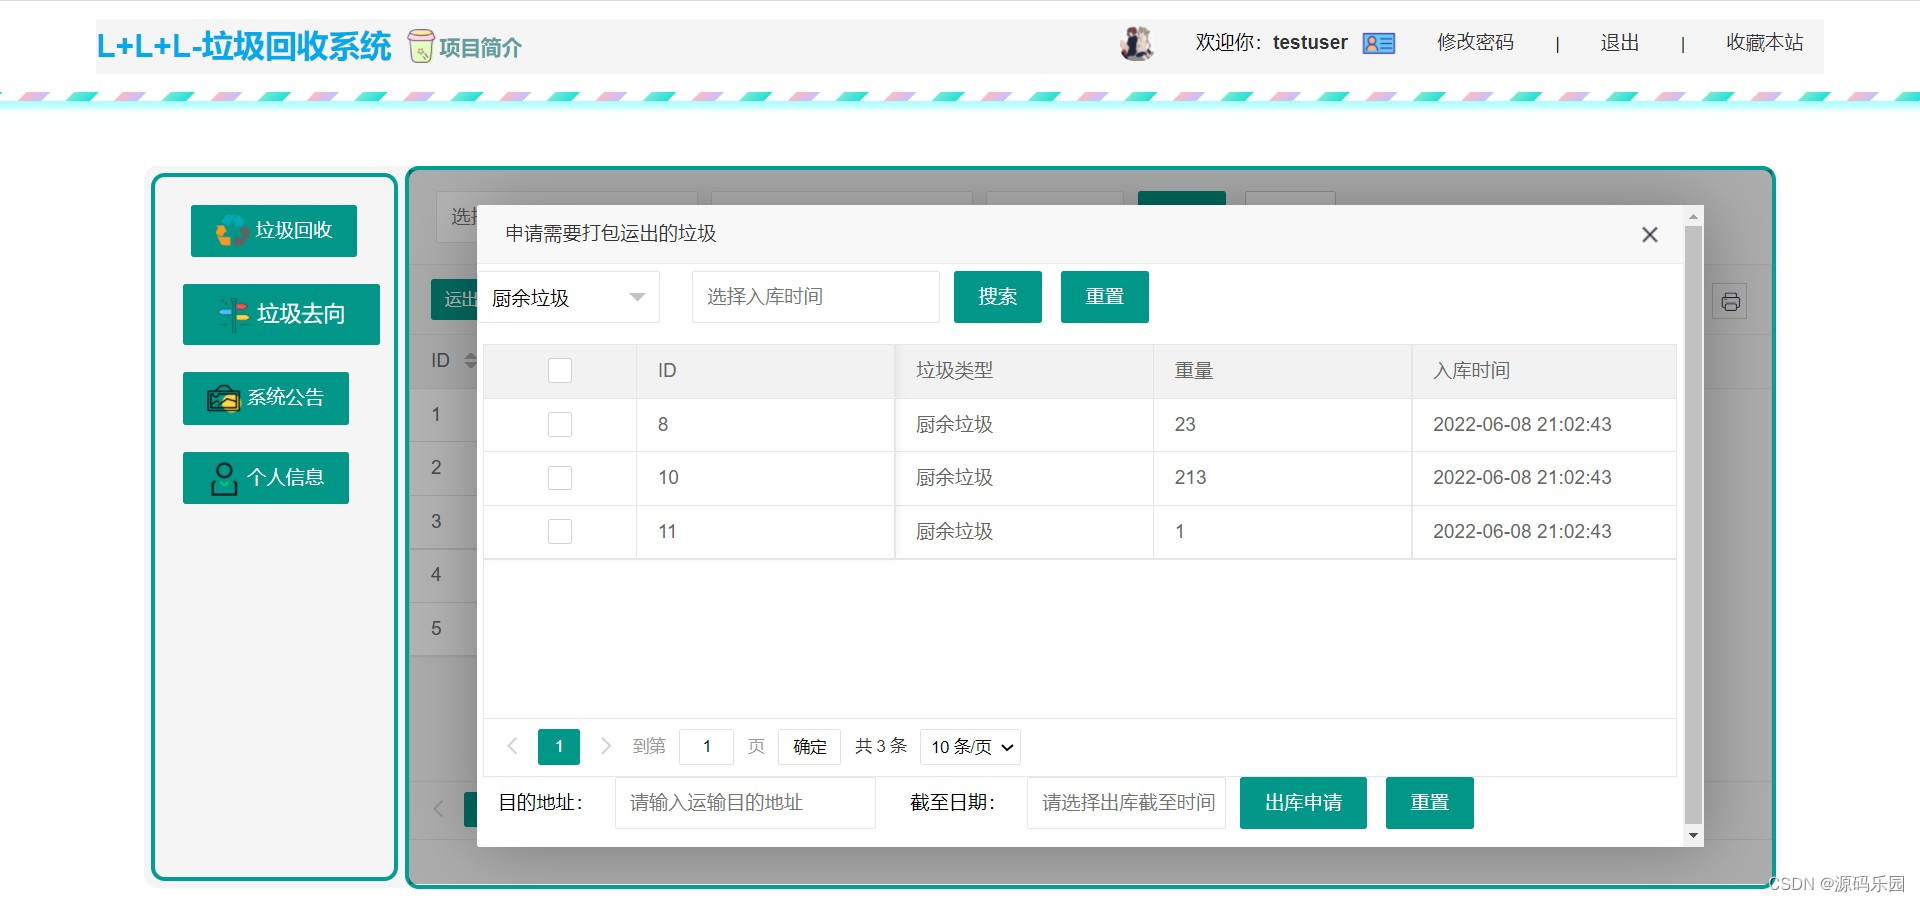Screen dimensions: 1920x902
Task: Toggle the select-all checkbox in table header
Action: [x=559, y=370]
